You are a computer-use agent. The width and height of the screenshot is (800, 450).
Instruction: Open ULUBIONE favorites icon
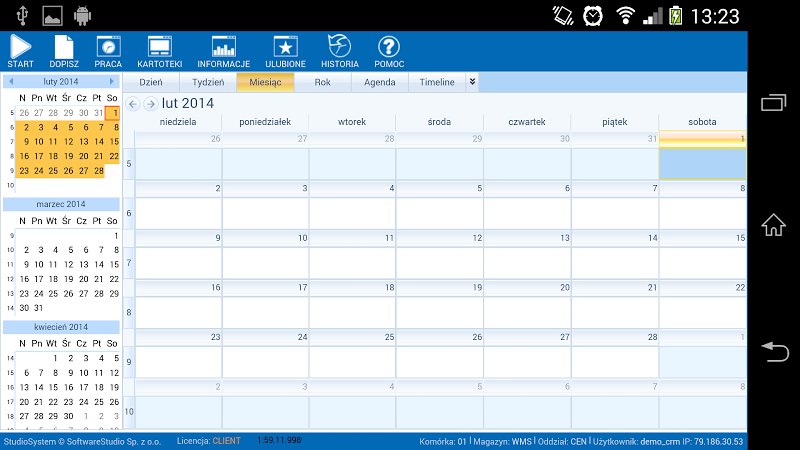pos(285,51)
